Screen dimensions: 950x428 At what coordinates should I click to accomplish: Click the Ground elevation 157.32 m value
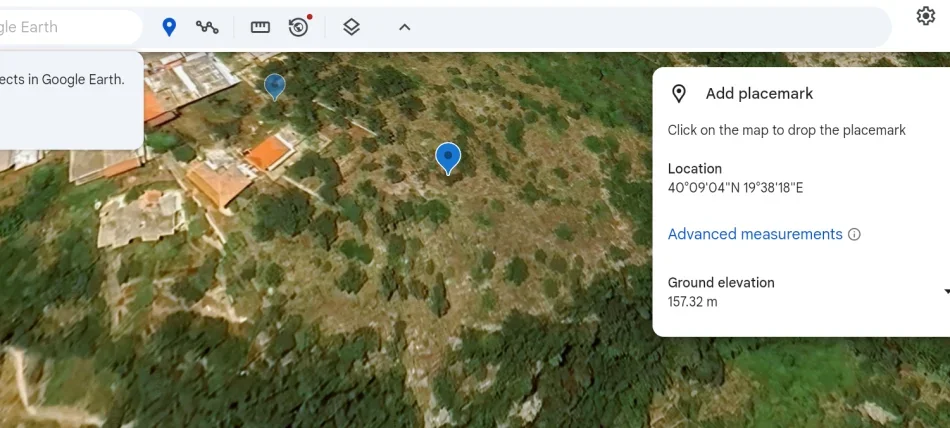pos(692,301)
